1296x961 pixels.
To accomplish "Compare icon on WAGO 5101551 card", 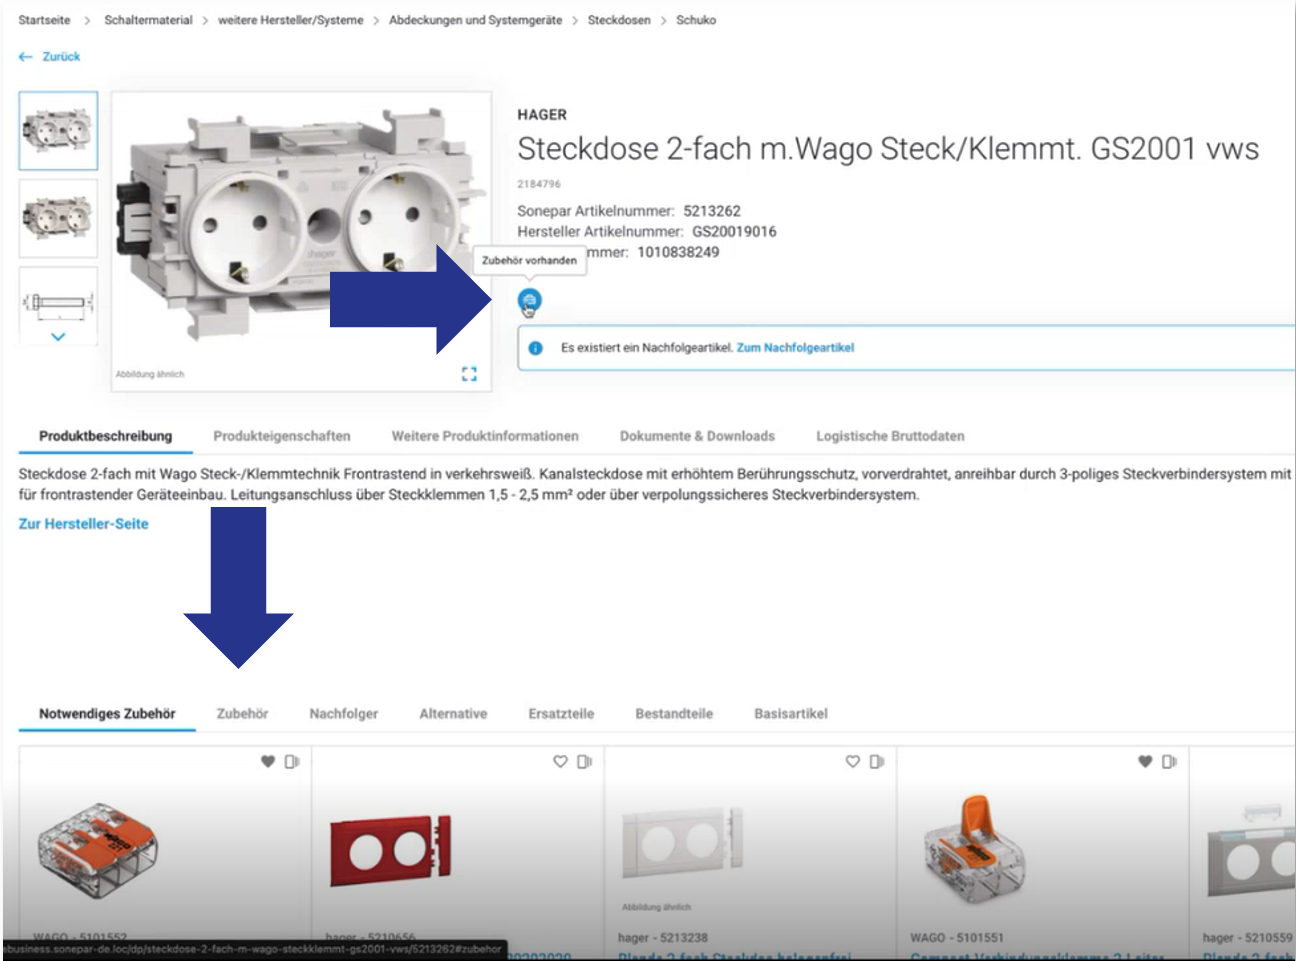I will tap(1170, 761).
